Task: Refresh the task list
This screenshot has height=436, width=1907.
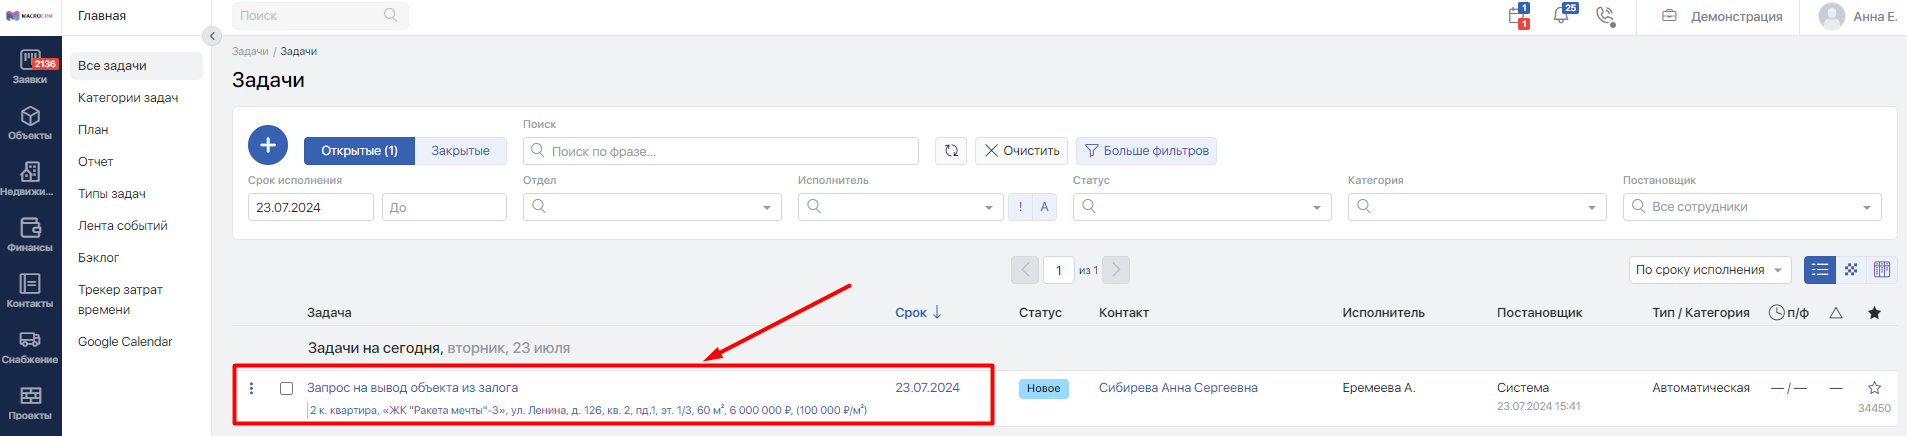Action: tap(951, 151)
